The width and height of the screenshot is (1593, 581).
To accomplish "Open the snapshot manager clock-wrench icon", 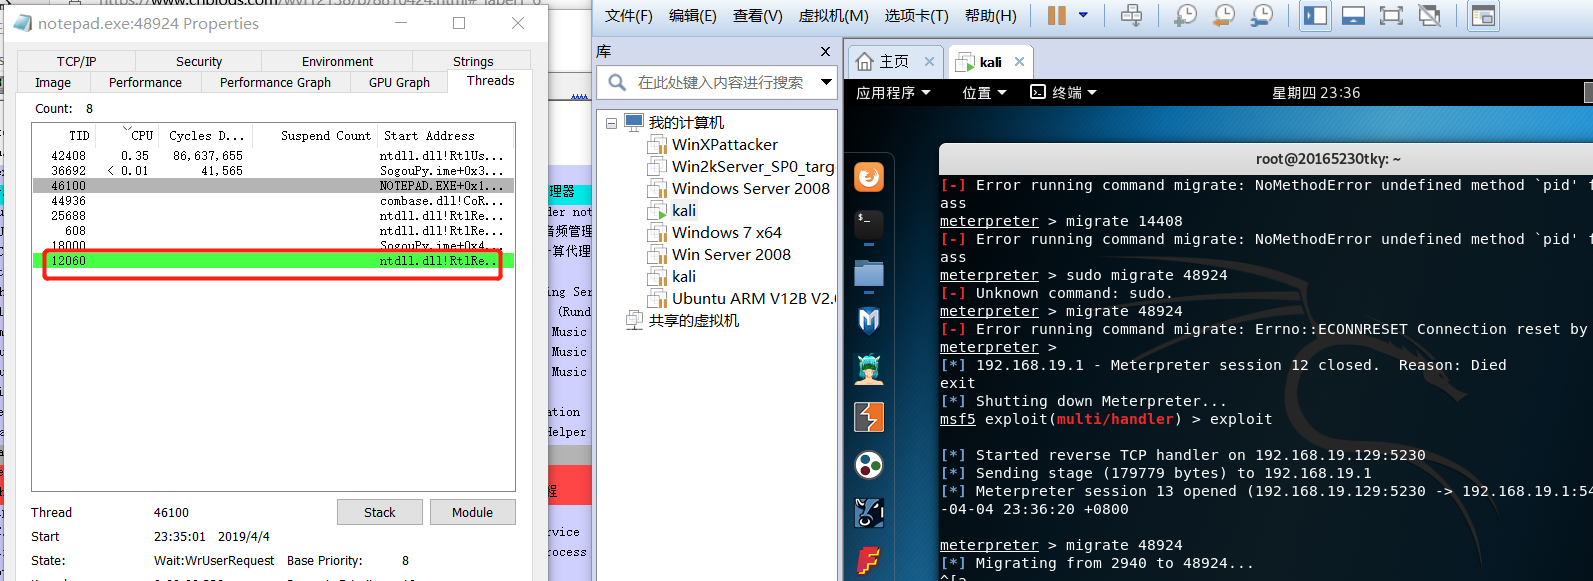I will [1263, 15].
